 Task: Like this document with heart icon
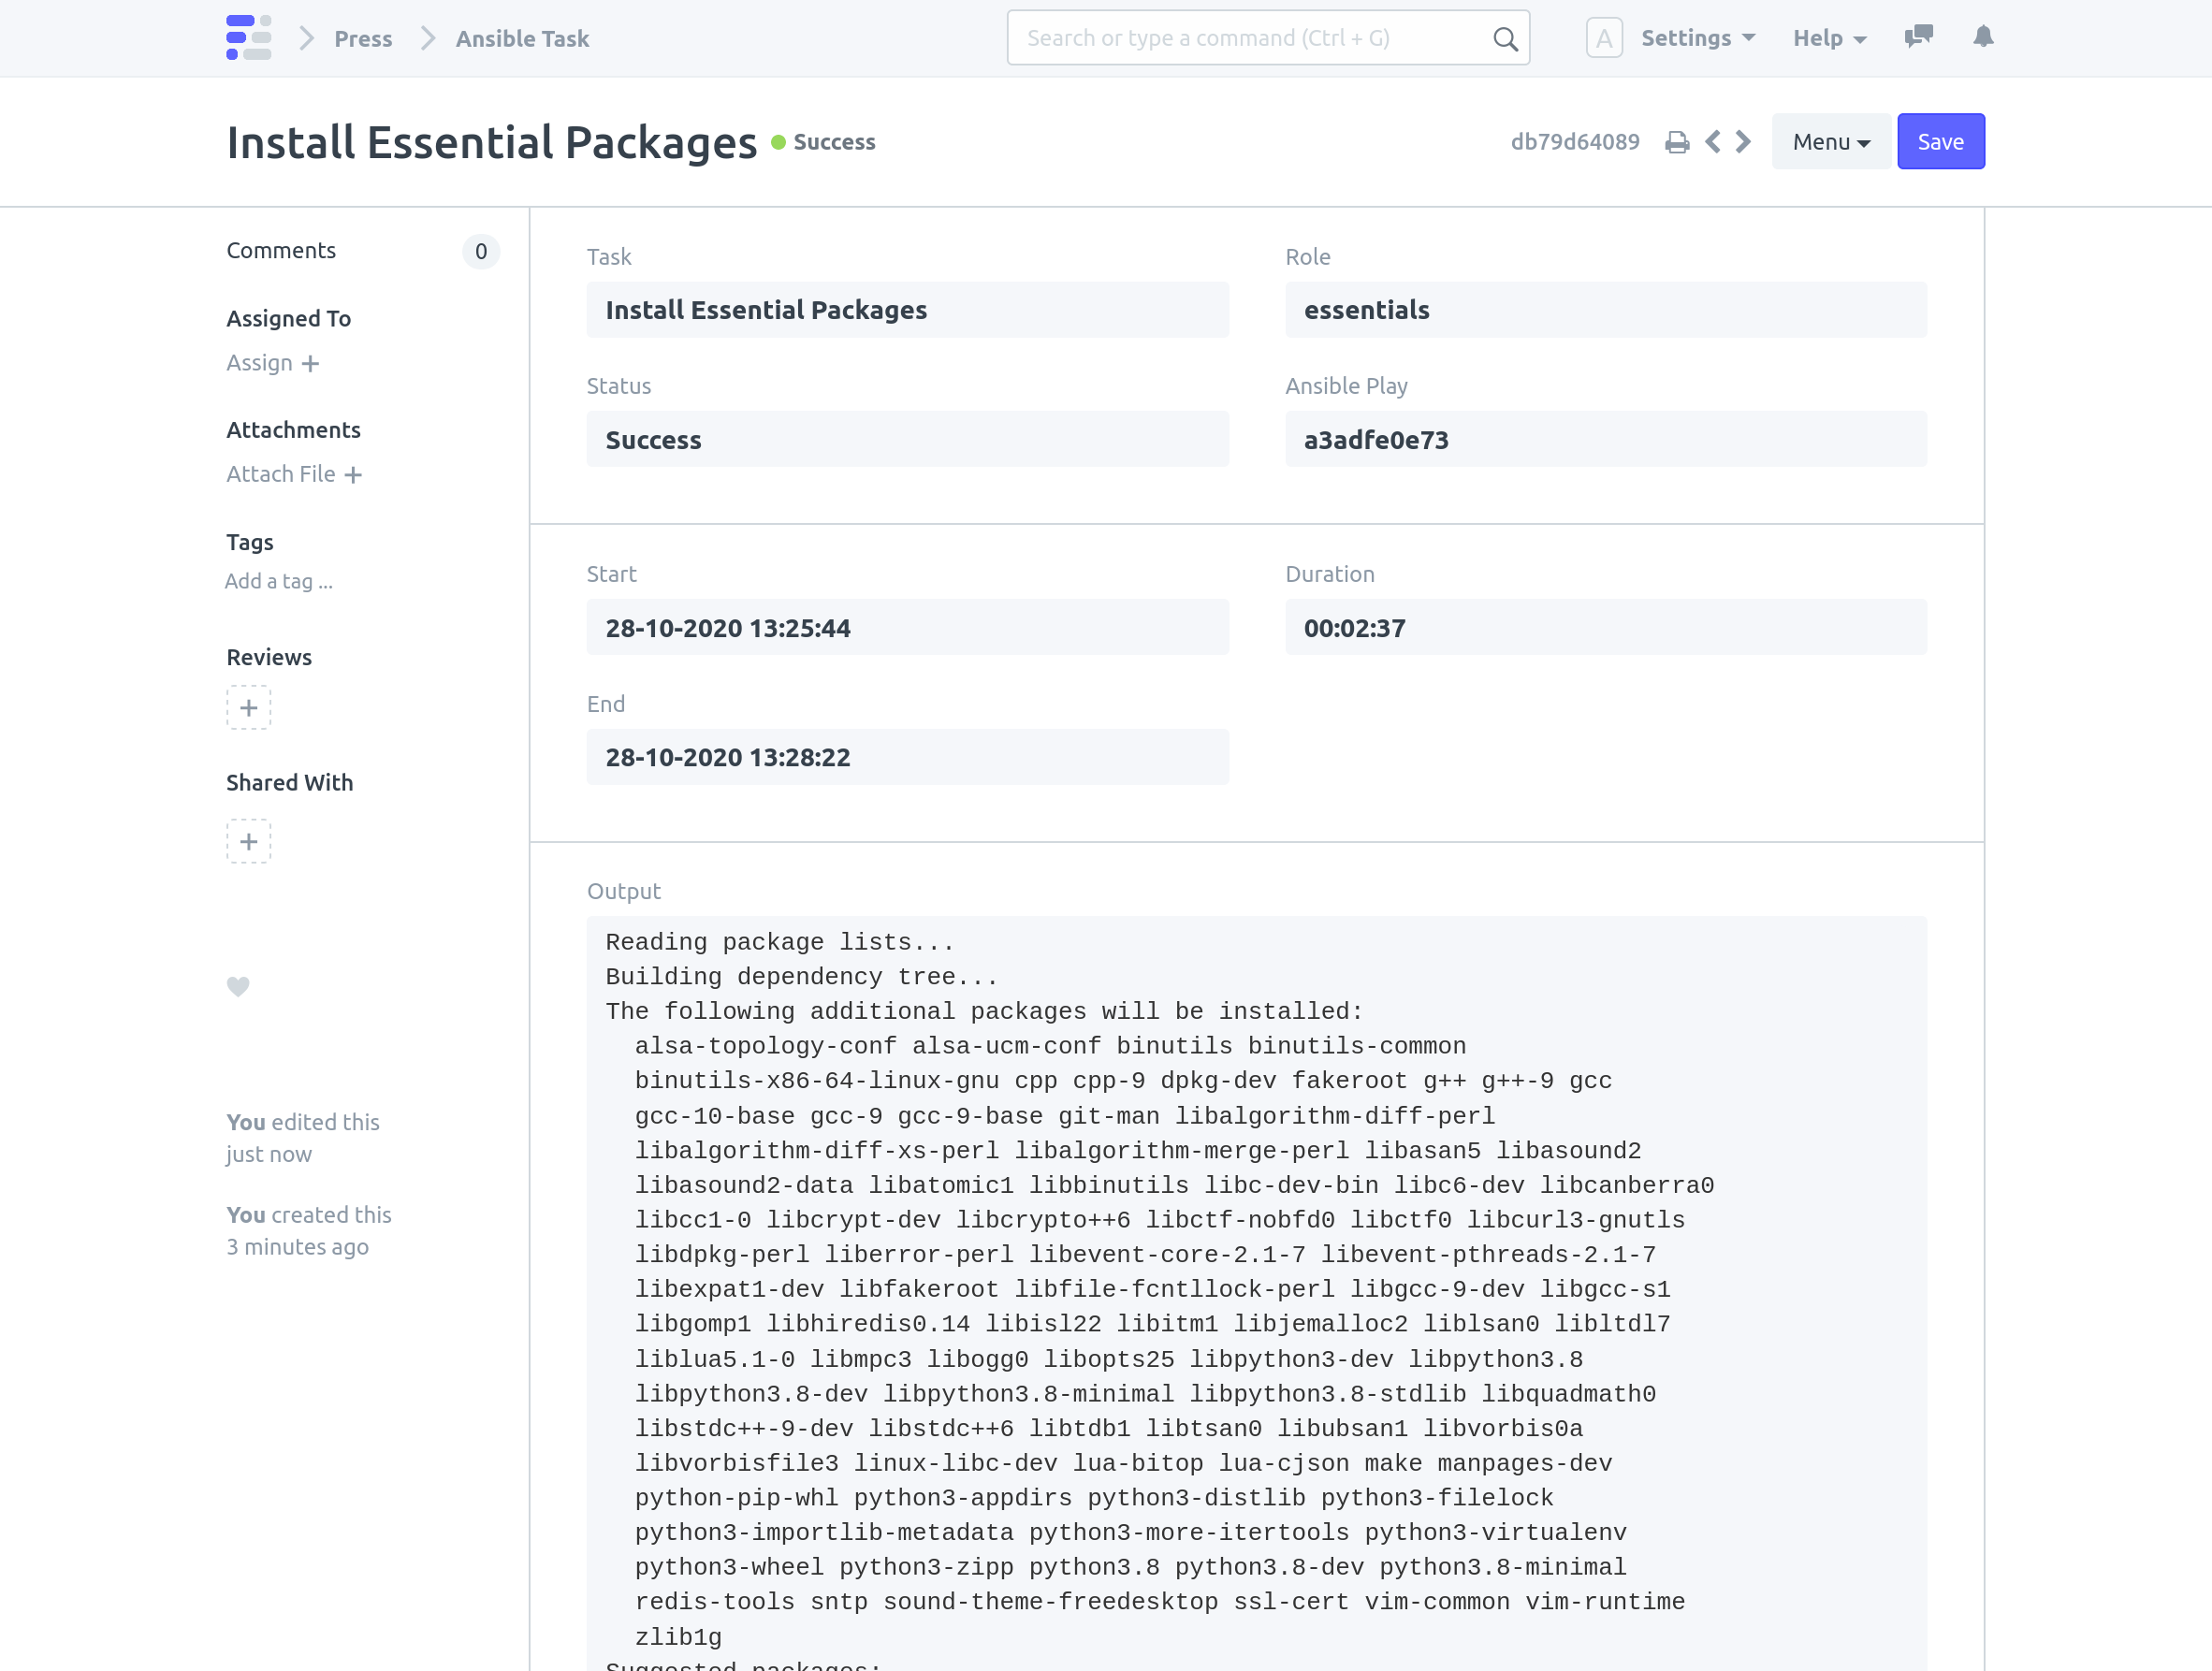point(238,986)
